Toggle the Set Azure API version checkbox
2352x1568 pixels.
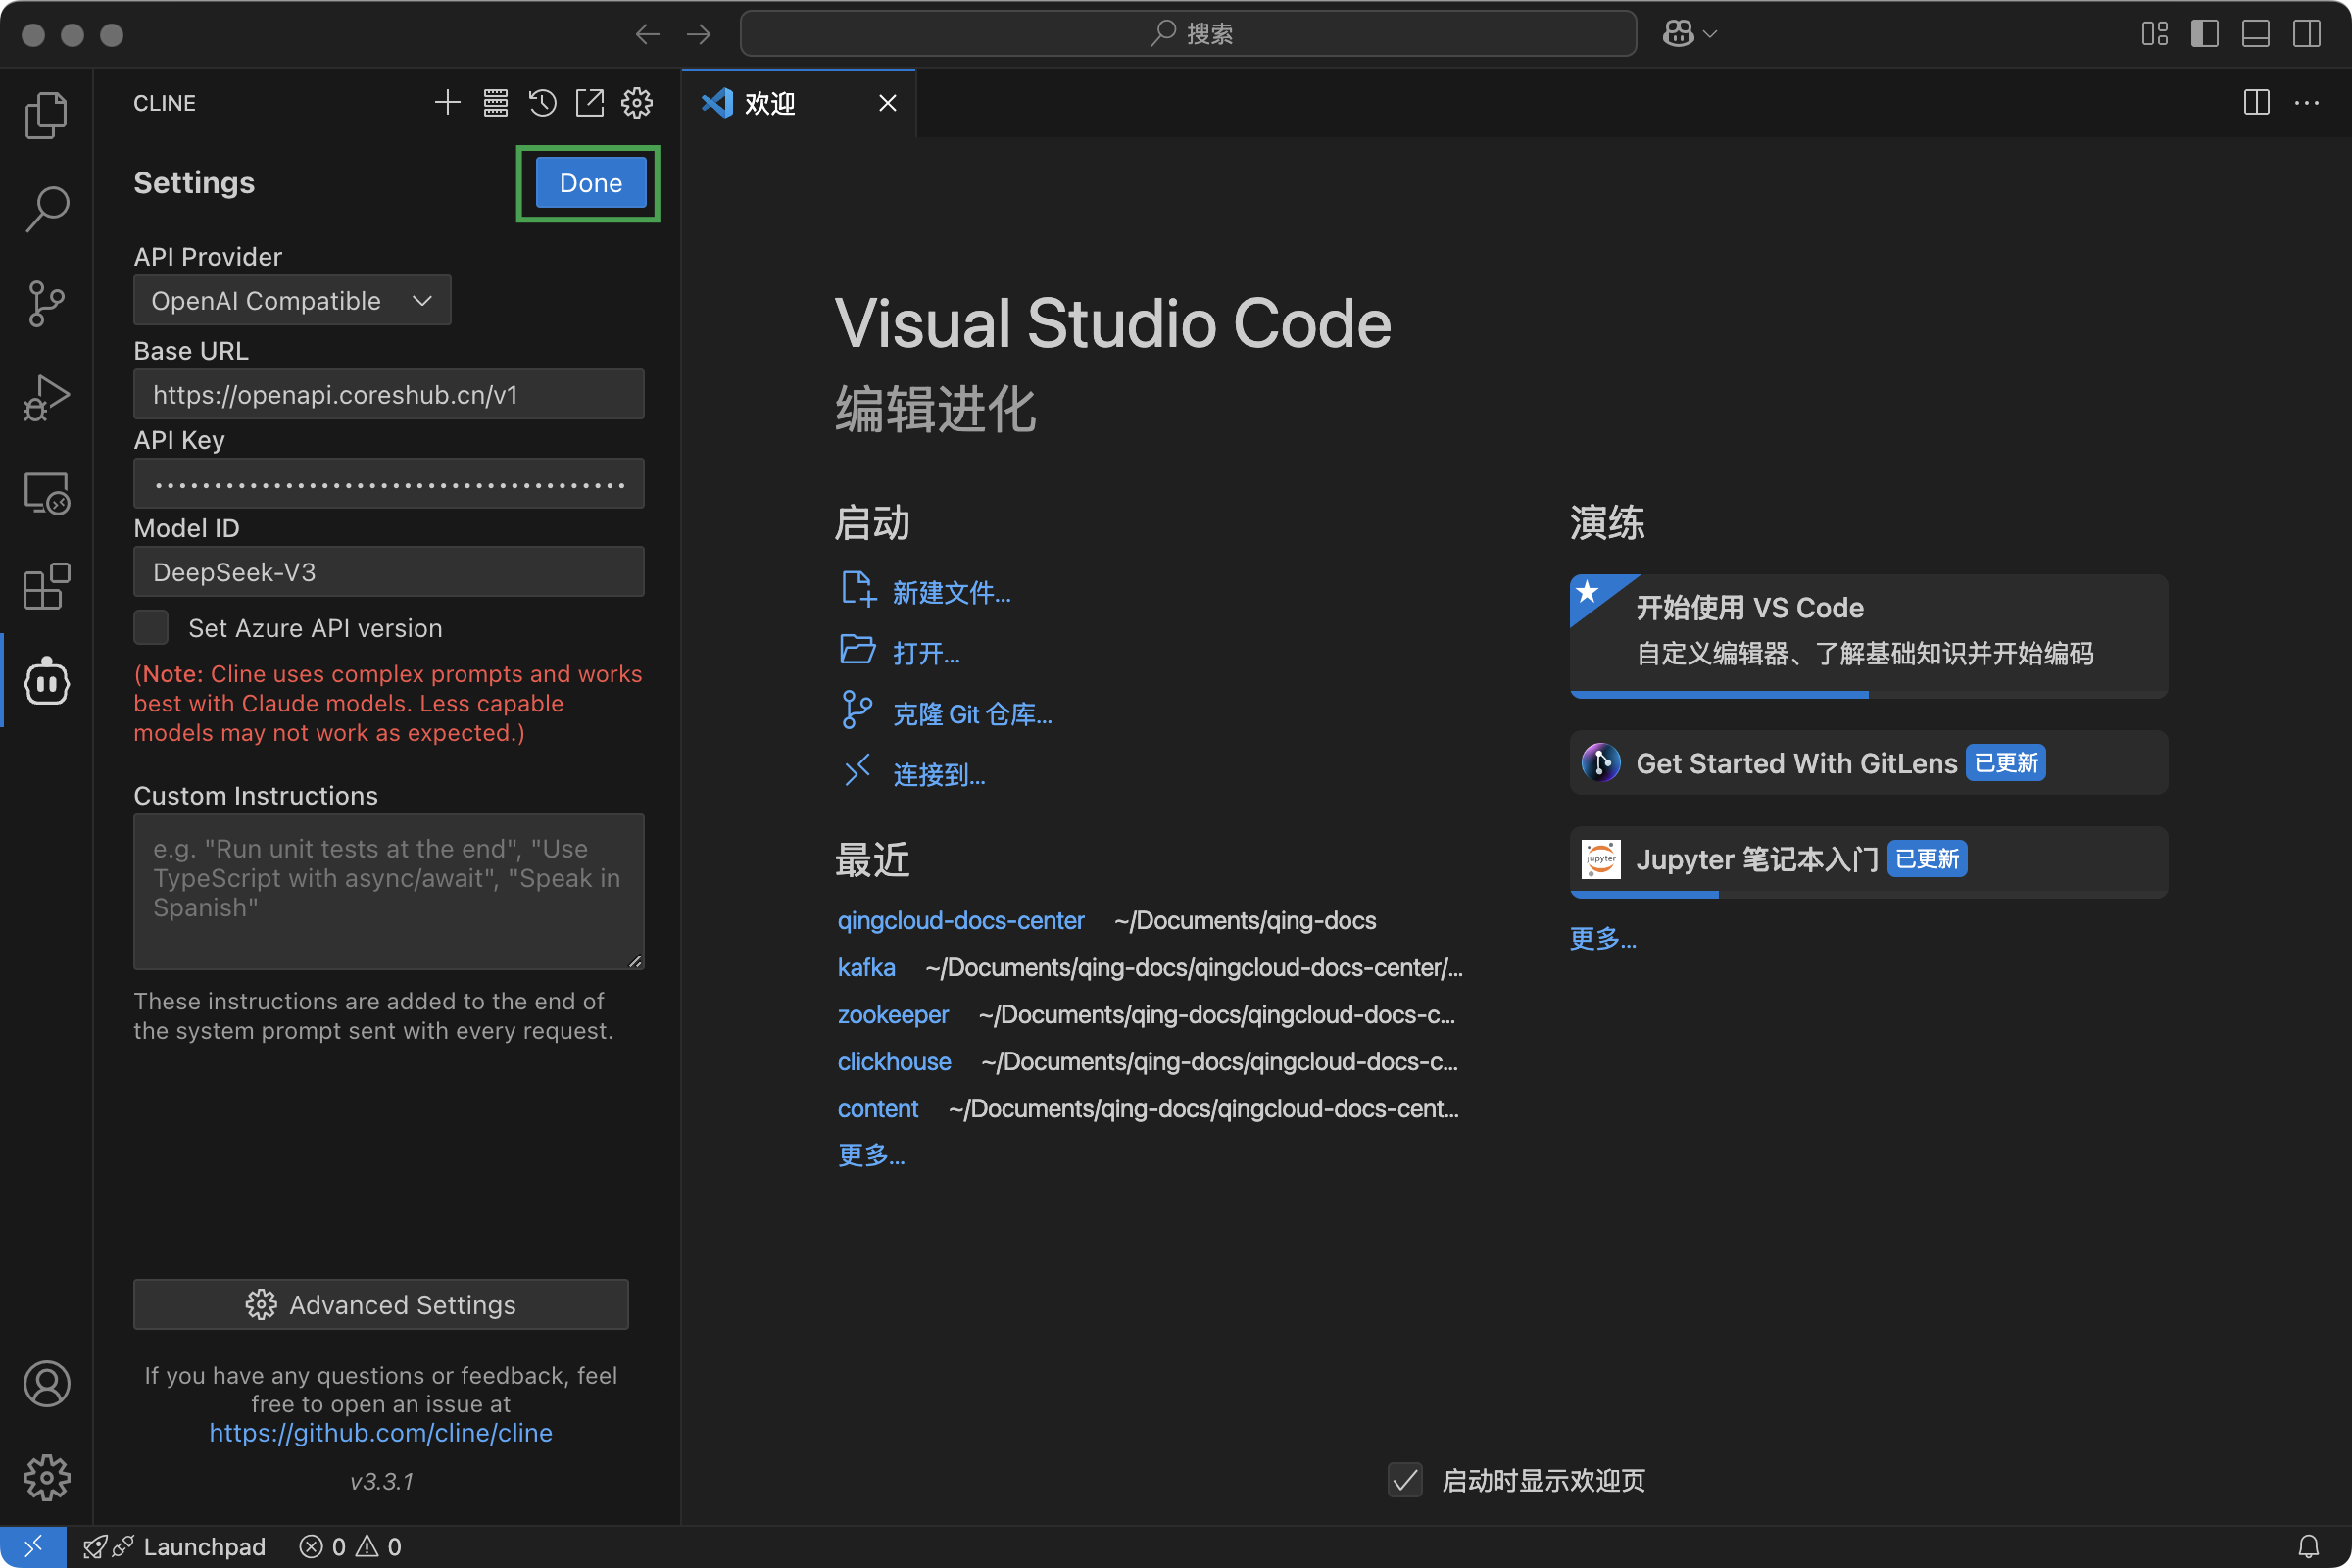click(x=152, y=626)
